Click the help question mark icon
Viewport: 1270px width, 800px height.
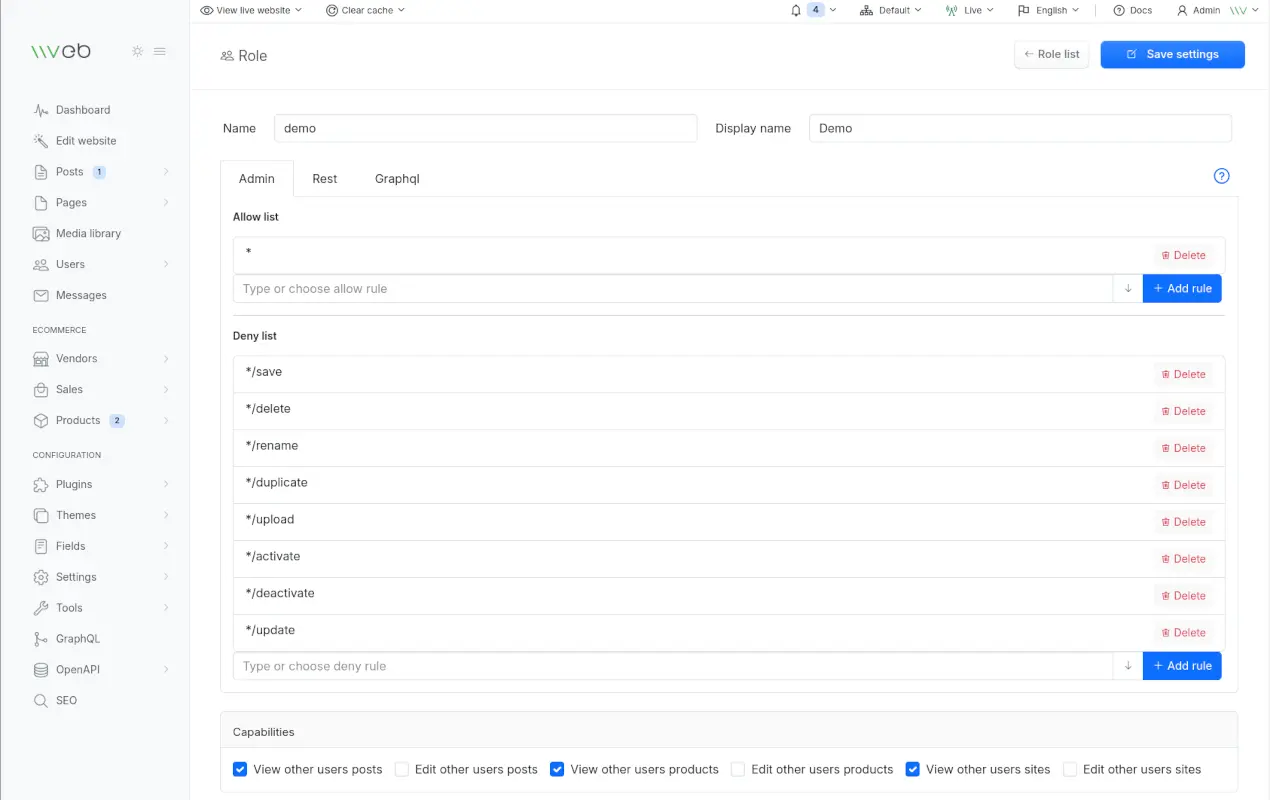click(1221, 176)
